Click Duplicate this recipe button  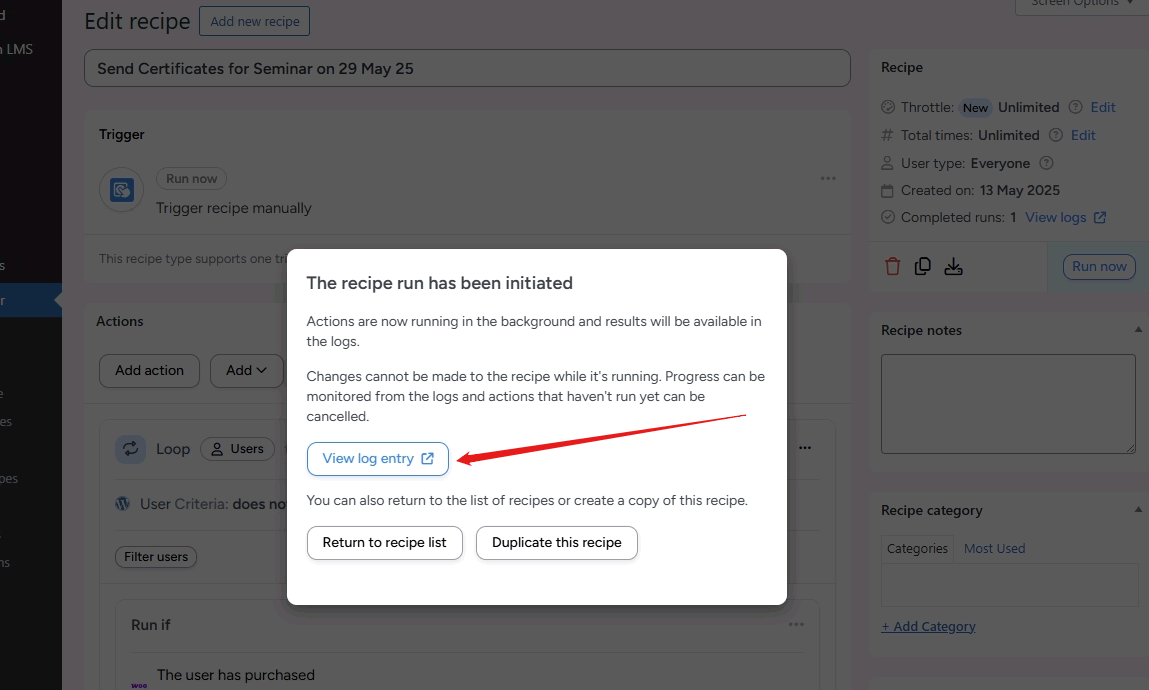tap(557, 543)
